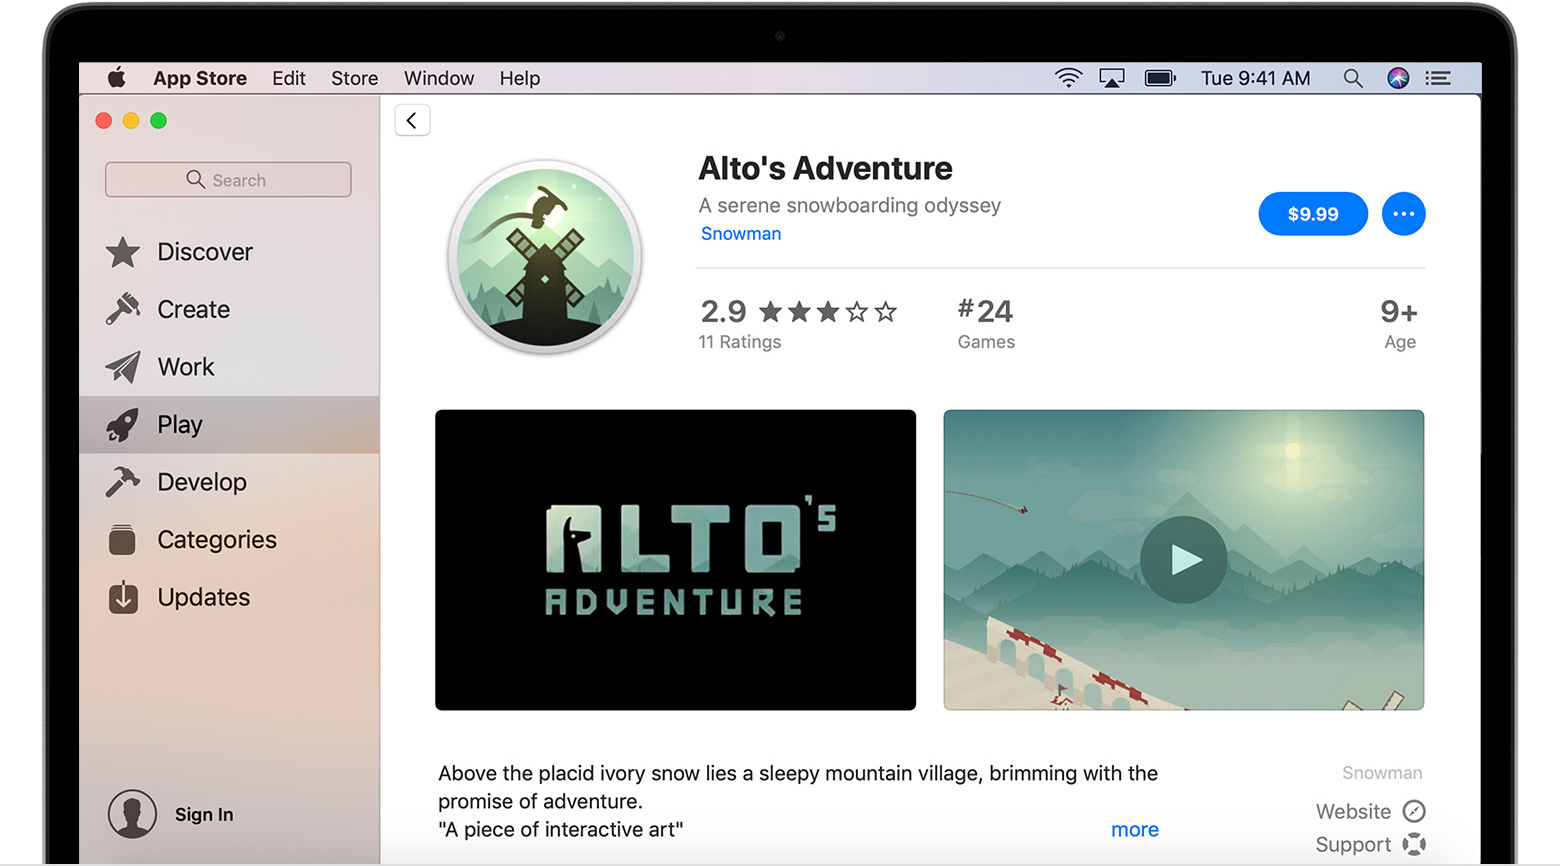Click the app title Alto's Adventure
This screenshot has height=866, width=1560.
[825, 168]
